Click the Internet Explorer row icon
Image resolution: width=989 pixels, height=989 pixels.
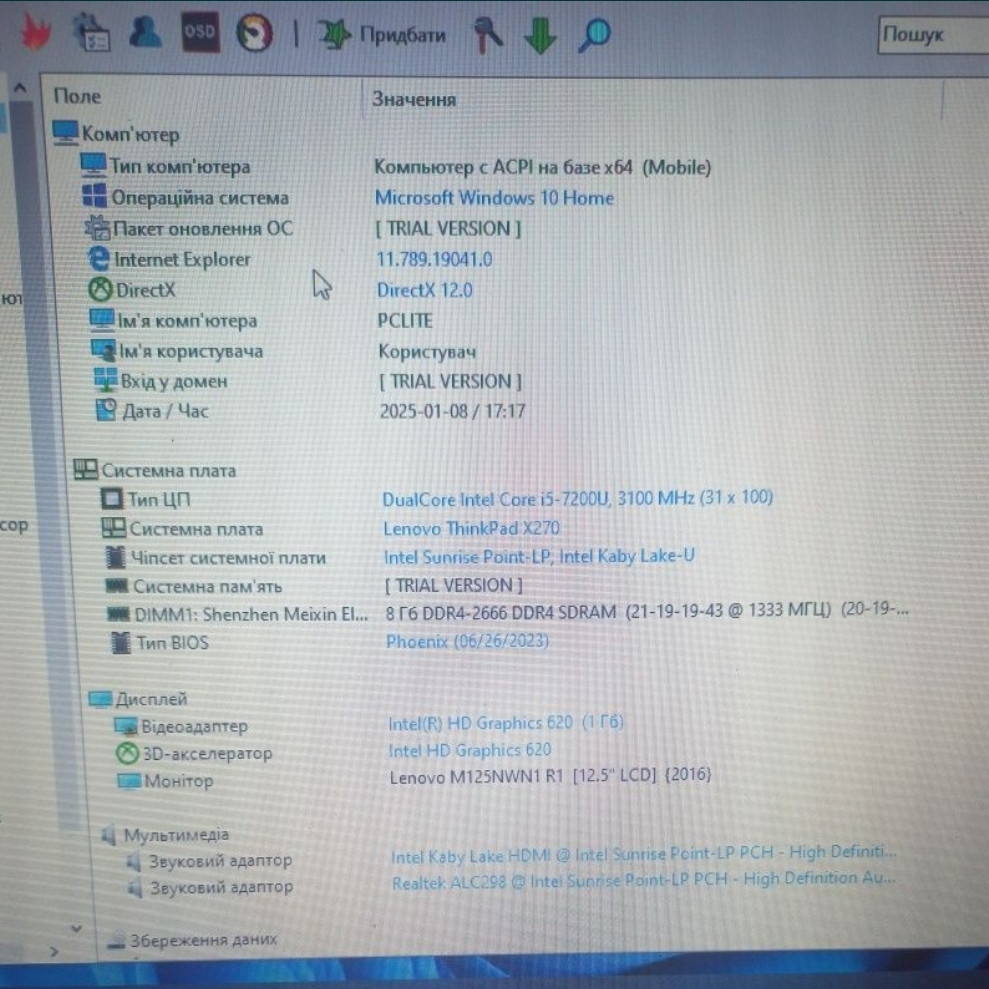(99, 259)
